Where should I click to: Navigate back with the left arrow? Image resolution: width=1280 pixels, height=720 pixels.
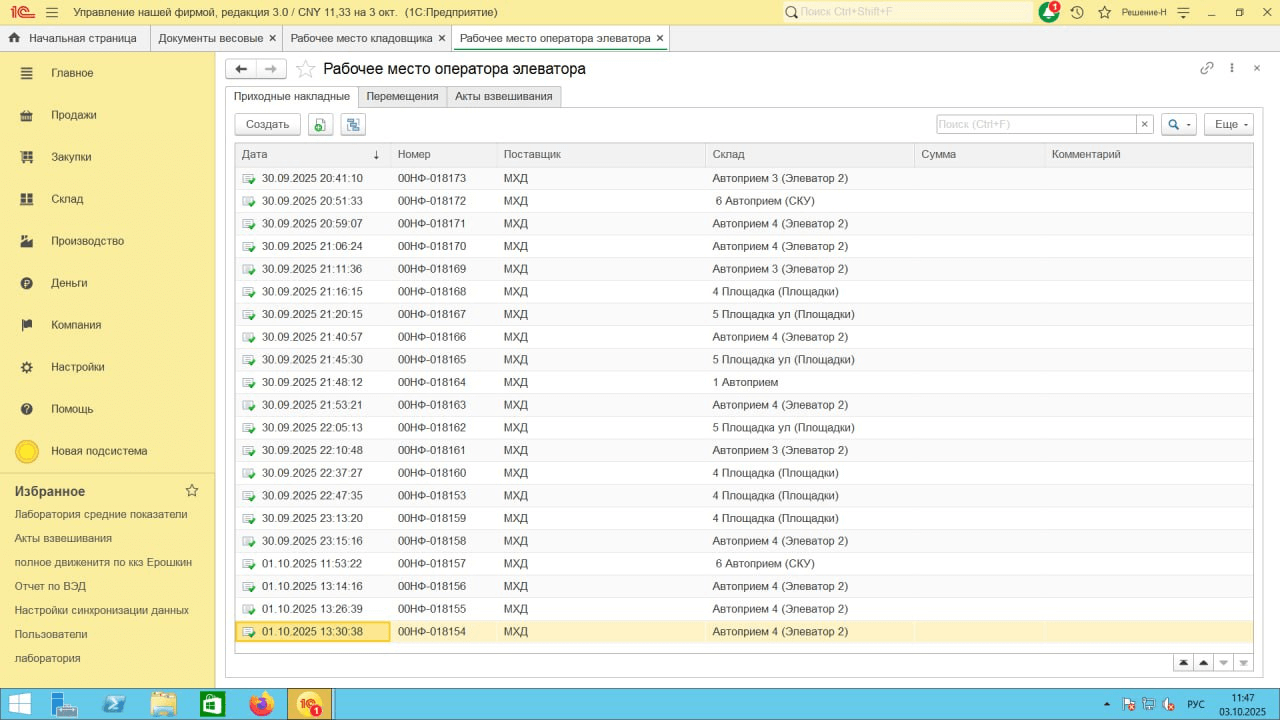point(241,69)
